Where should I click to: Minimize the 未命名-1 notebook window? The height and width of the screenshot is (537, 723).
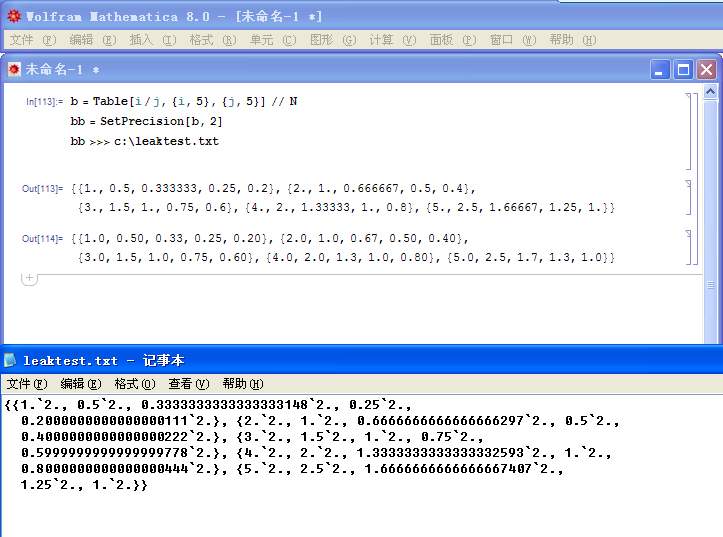[x=660, y=70]
